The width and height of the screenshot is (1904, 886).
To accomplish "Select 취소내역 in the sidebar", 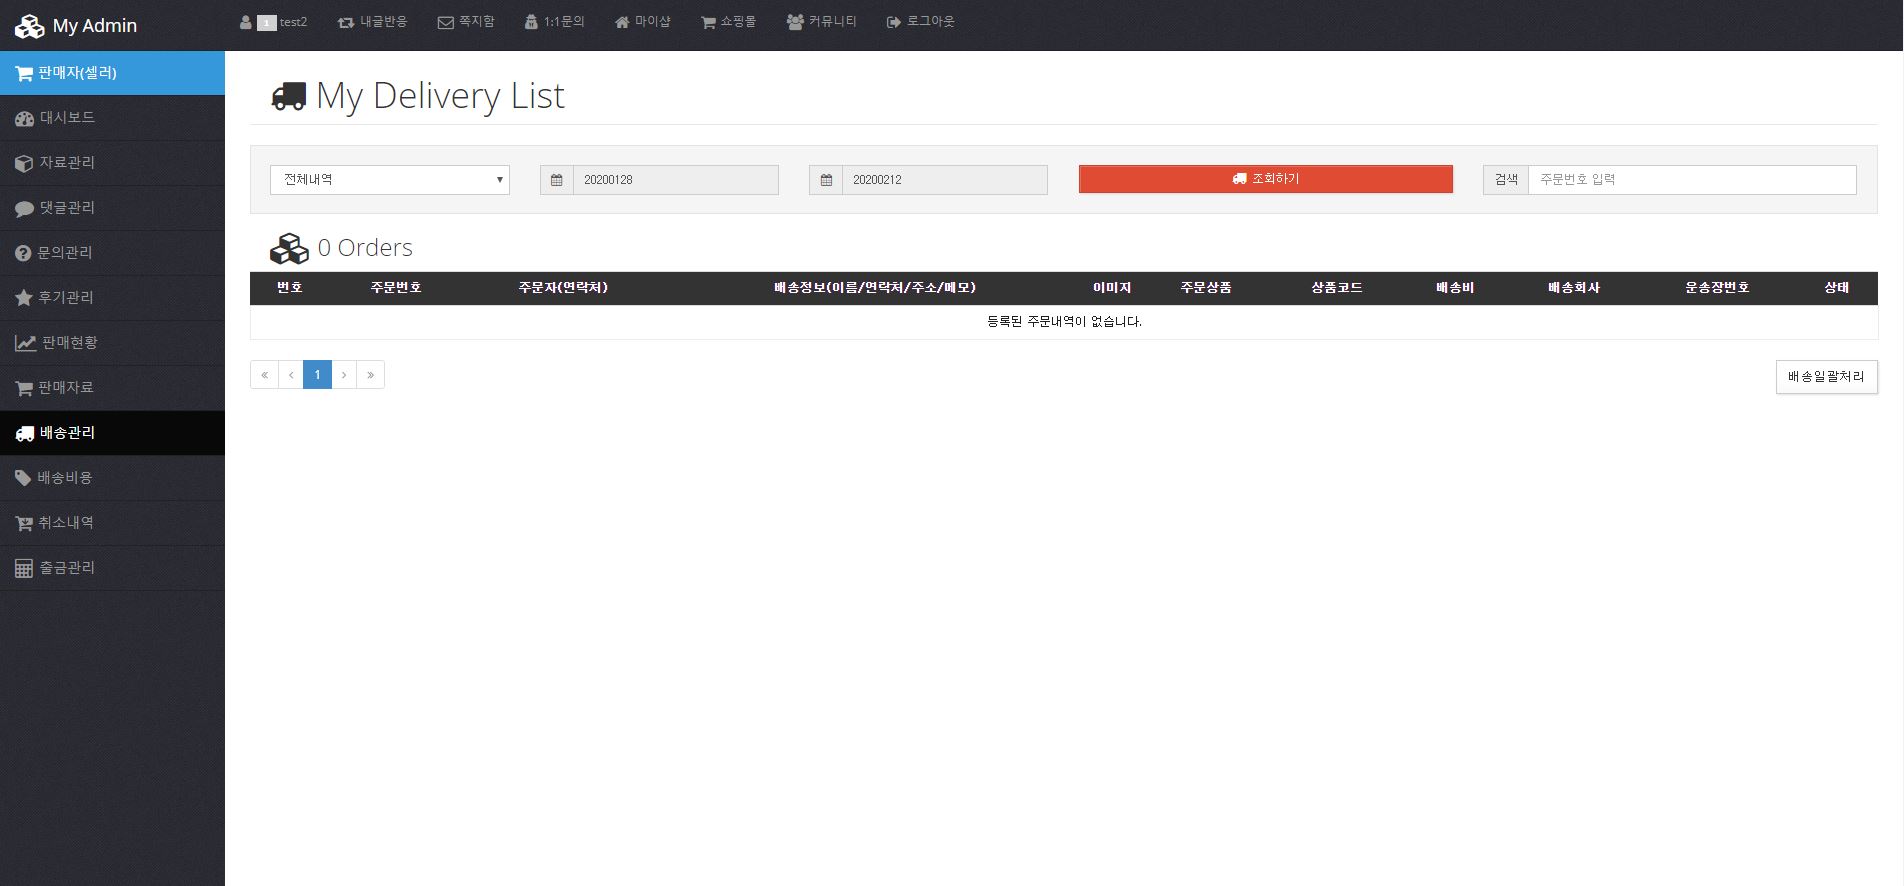I will coord(66,523).
